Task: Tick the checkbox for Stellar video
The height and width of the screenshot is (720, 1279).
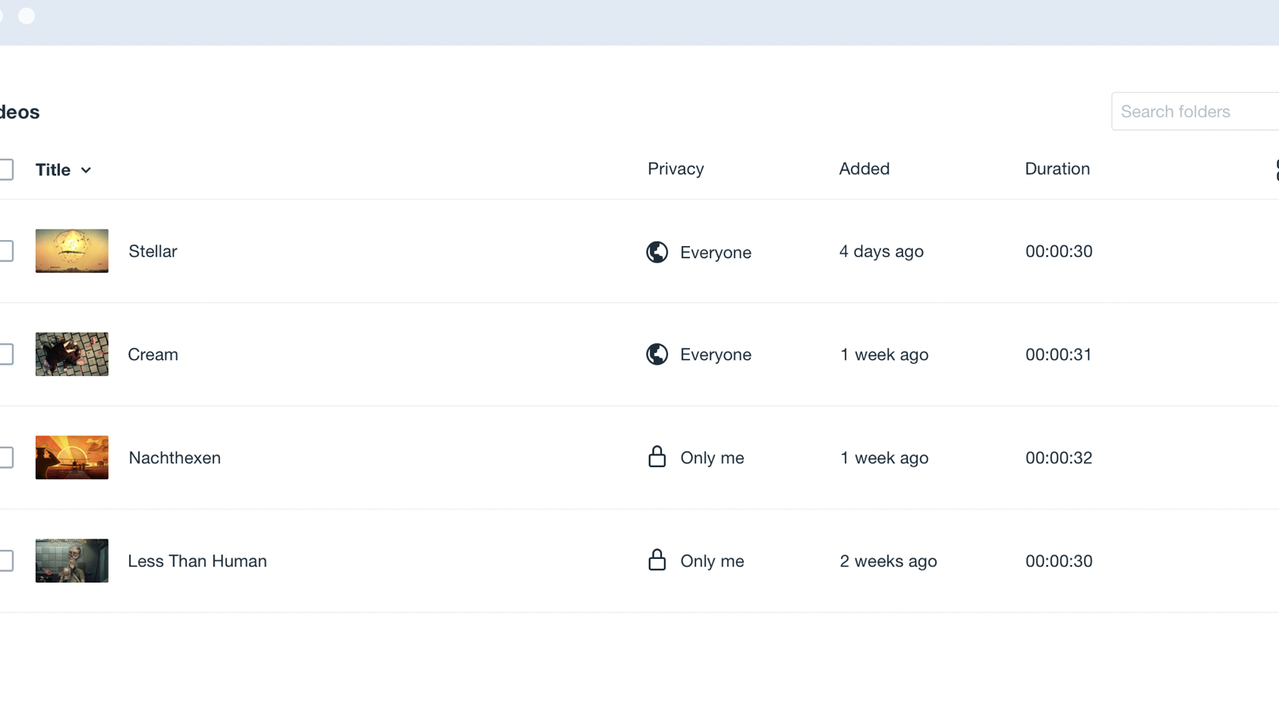Action: 5,251
